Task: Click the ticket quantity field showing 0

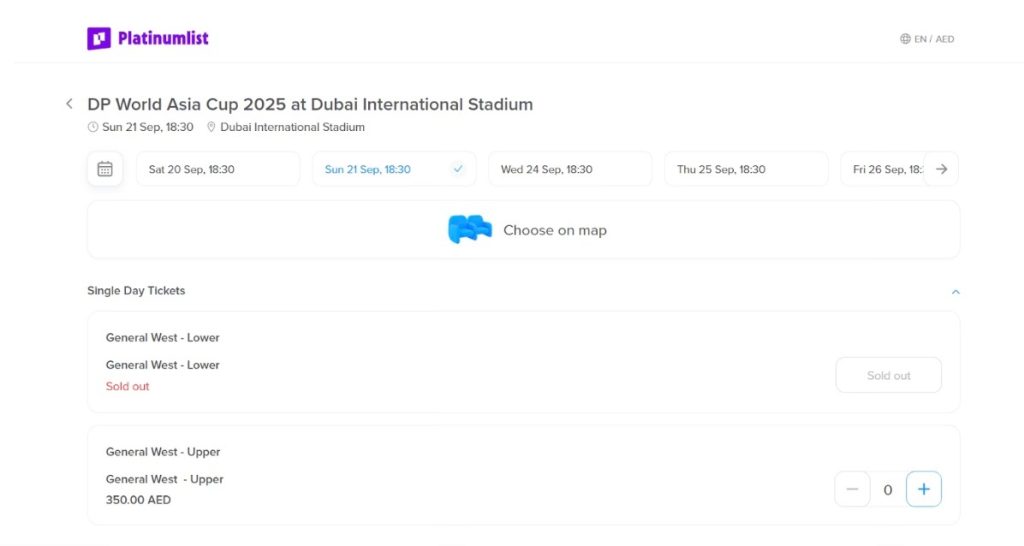Action: 888,489
